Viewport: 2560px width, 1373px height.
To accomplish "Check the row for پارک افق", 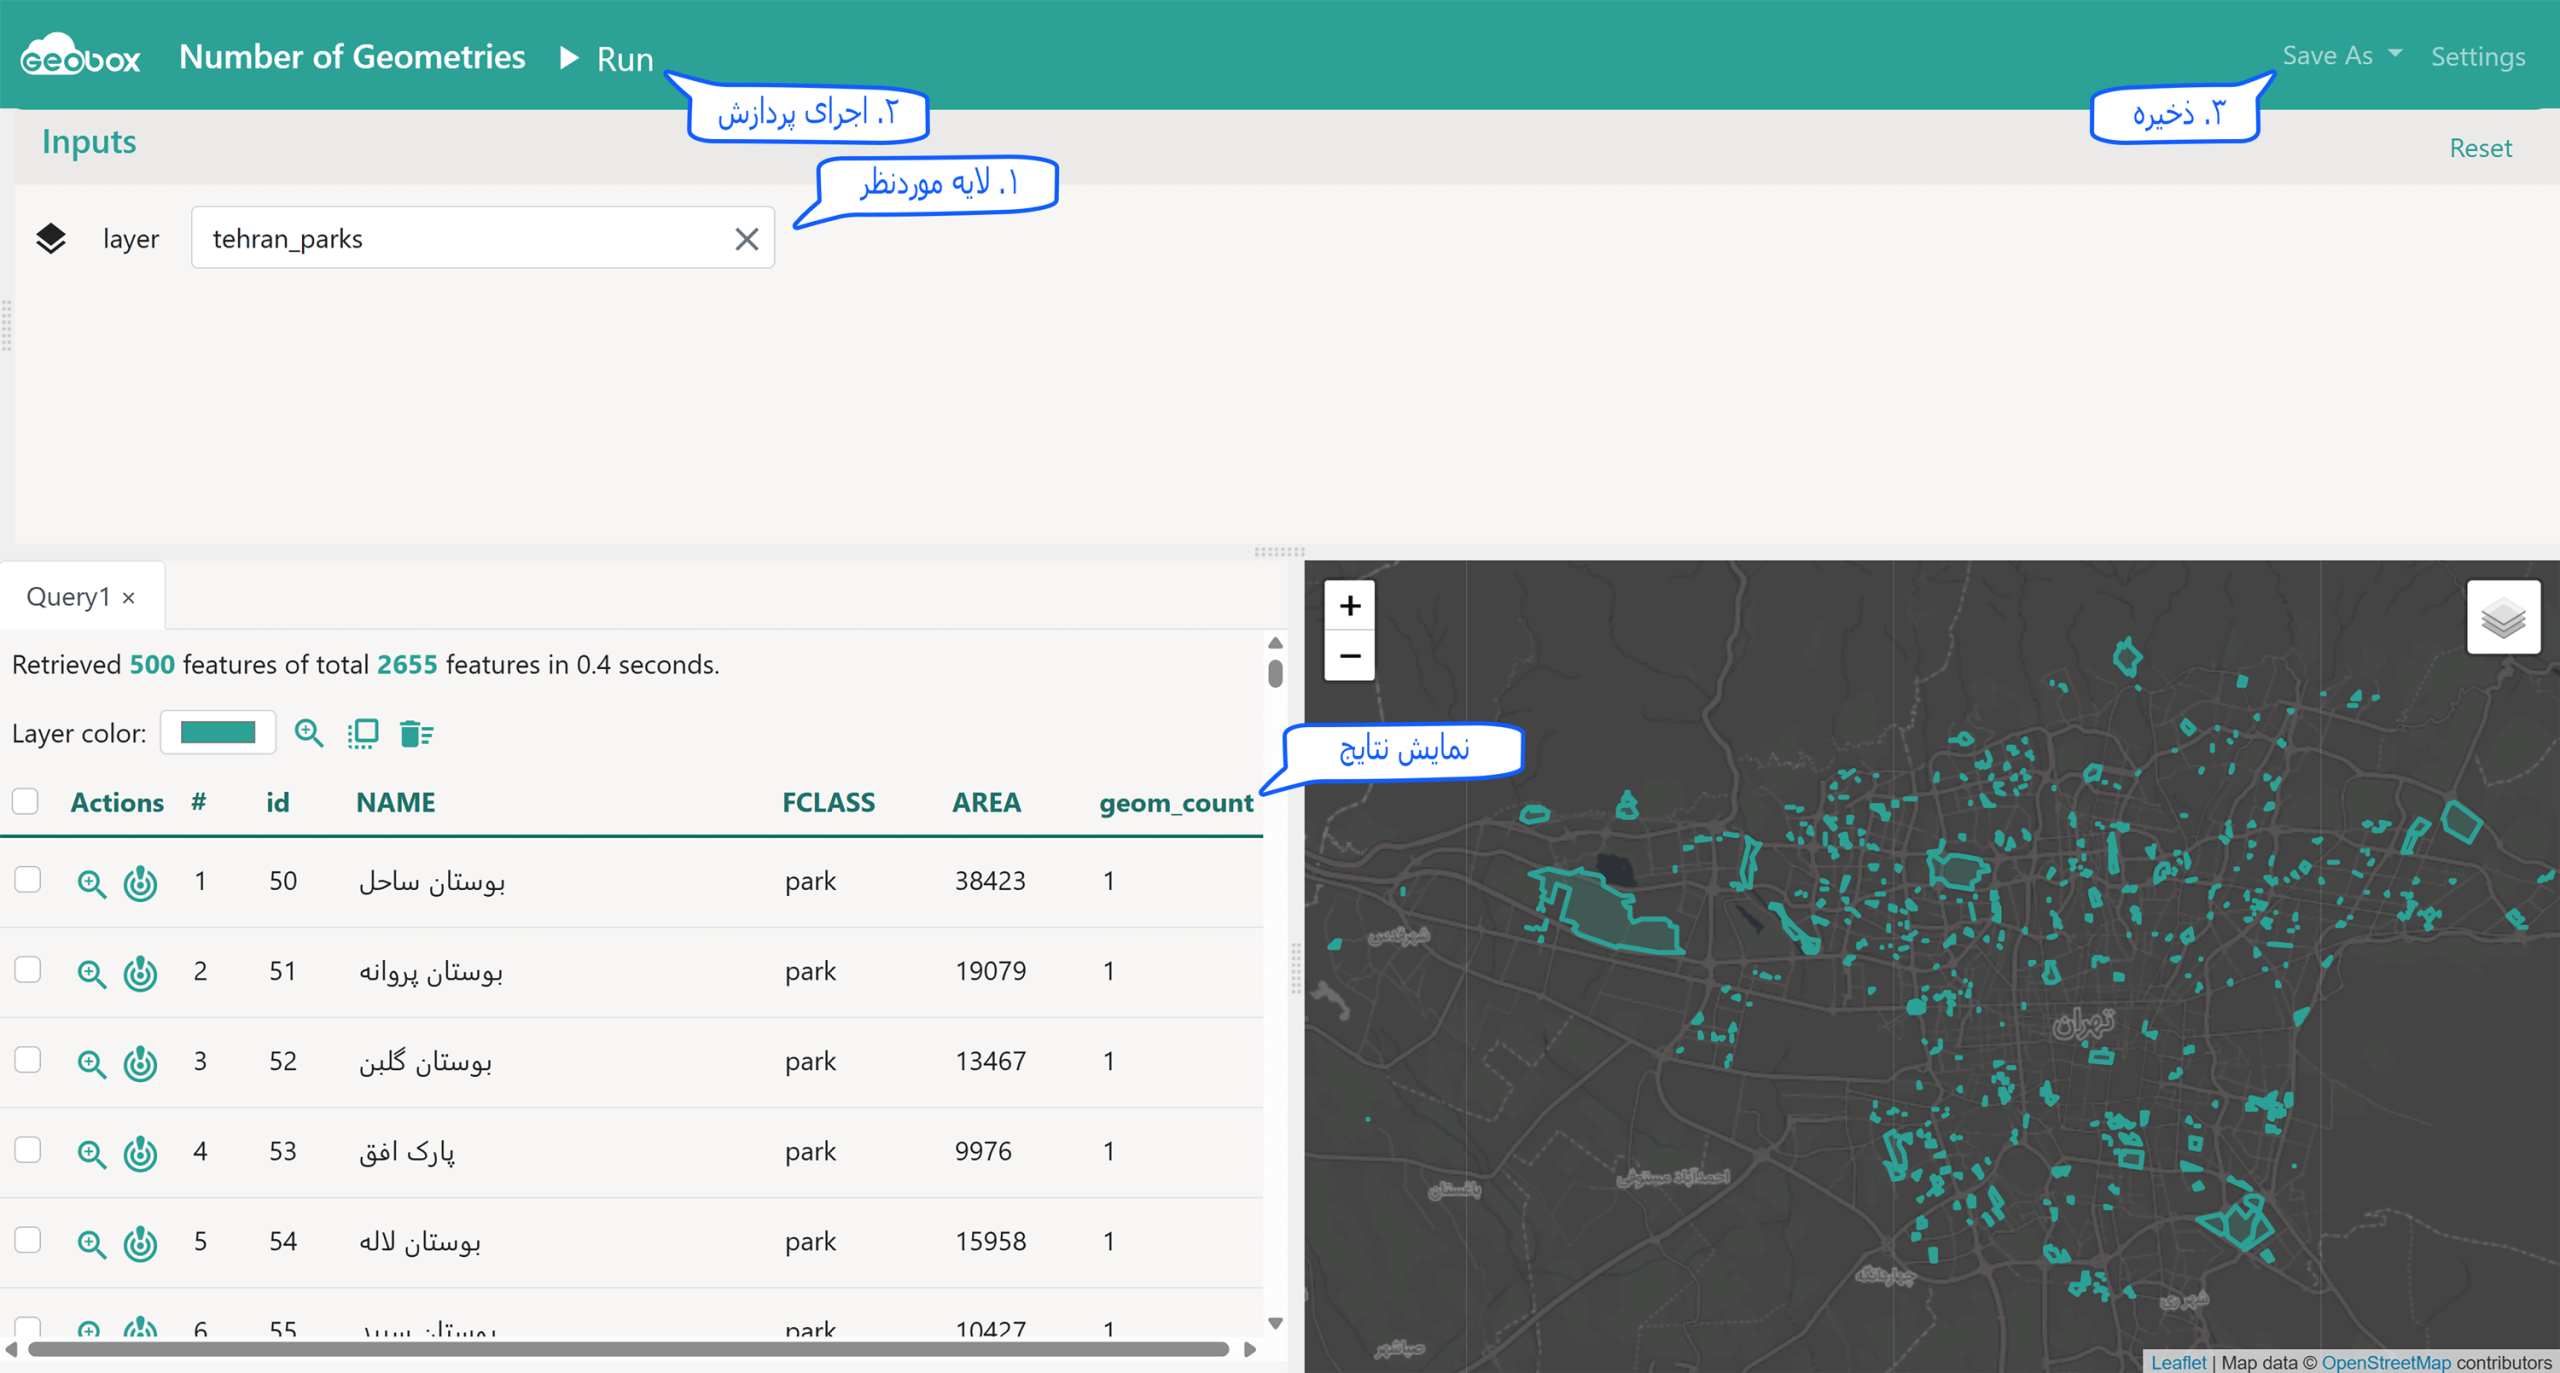I will tap(28, 1150).
